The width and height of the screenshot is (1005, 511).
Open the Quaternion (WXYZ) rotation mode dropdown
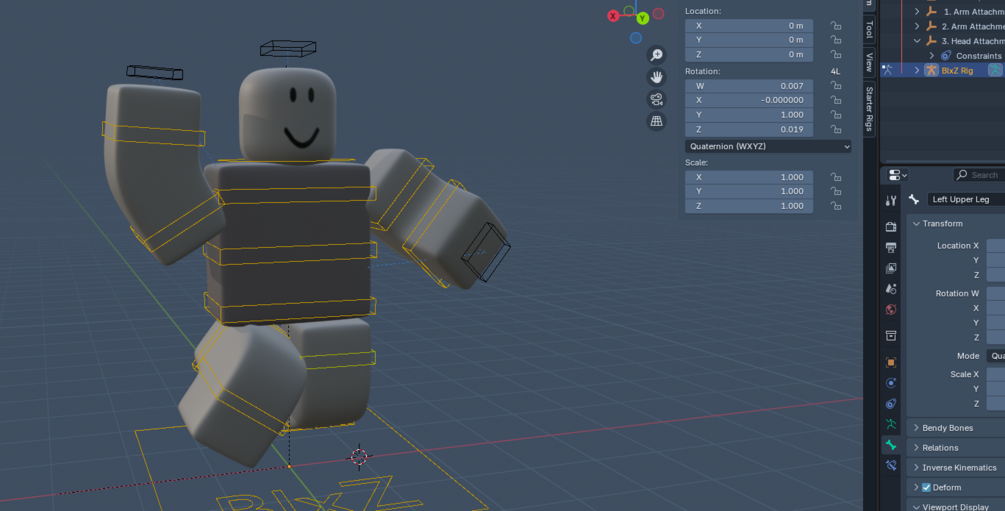click(768, 146)
